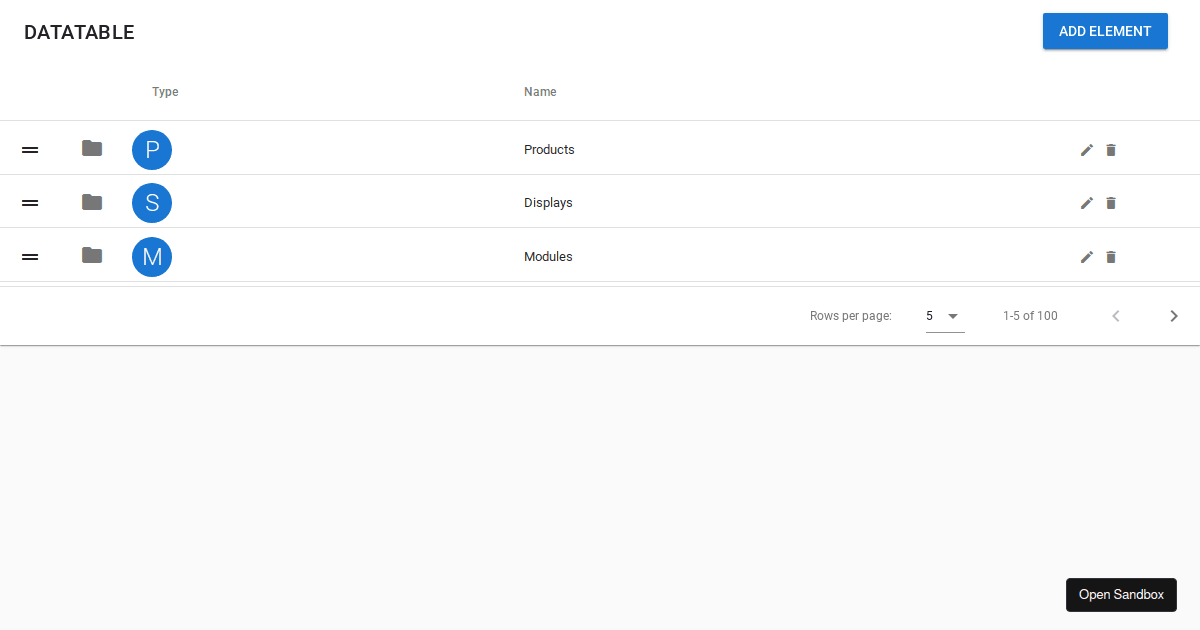Viewport: 1200px width, 630px height.
Task: Open Sandbox via the bottom-right button
Action: [x=1121, y=594]
